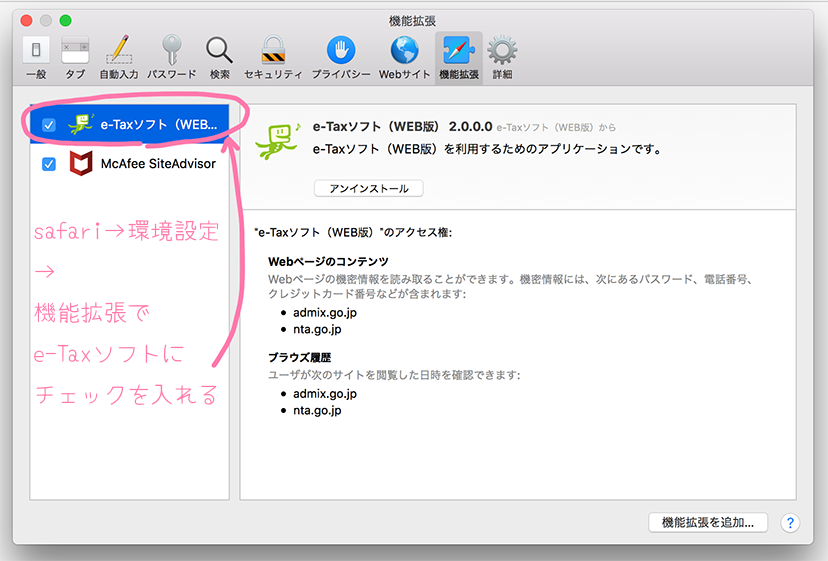Open the 自動入力 (AutoFill) pane
This screenshot has height=561, width=828.
point(119,58)
